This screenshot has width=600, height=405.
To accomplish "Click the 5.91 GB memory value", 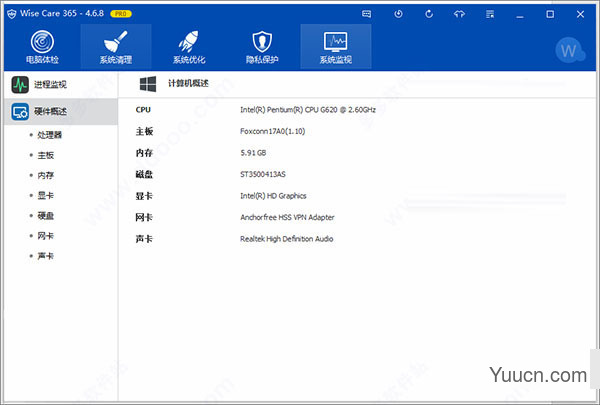I will point(253,153).
